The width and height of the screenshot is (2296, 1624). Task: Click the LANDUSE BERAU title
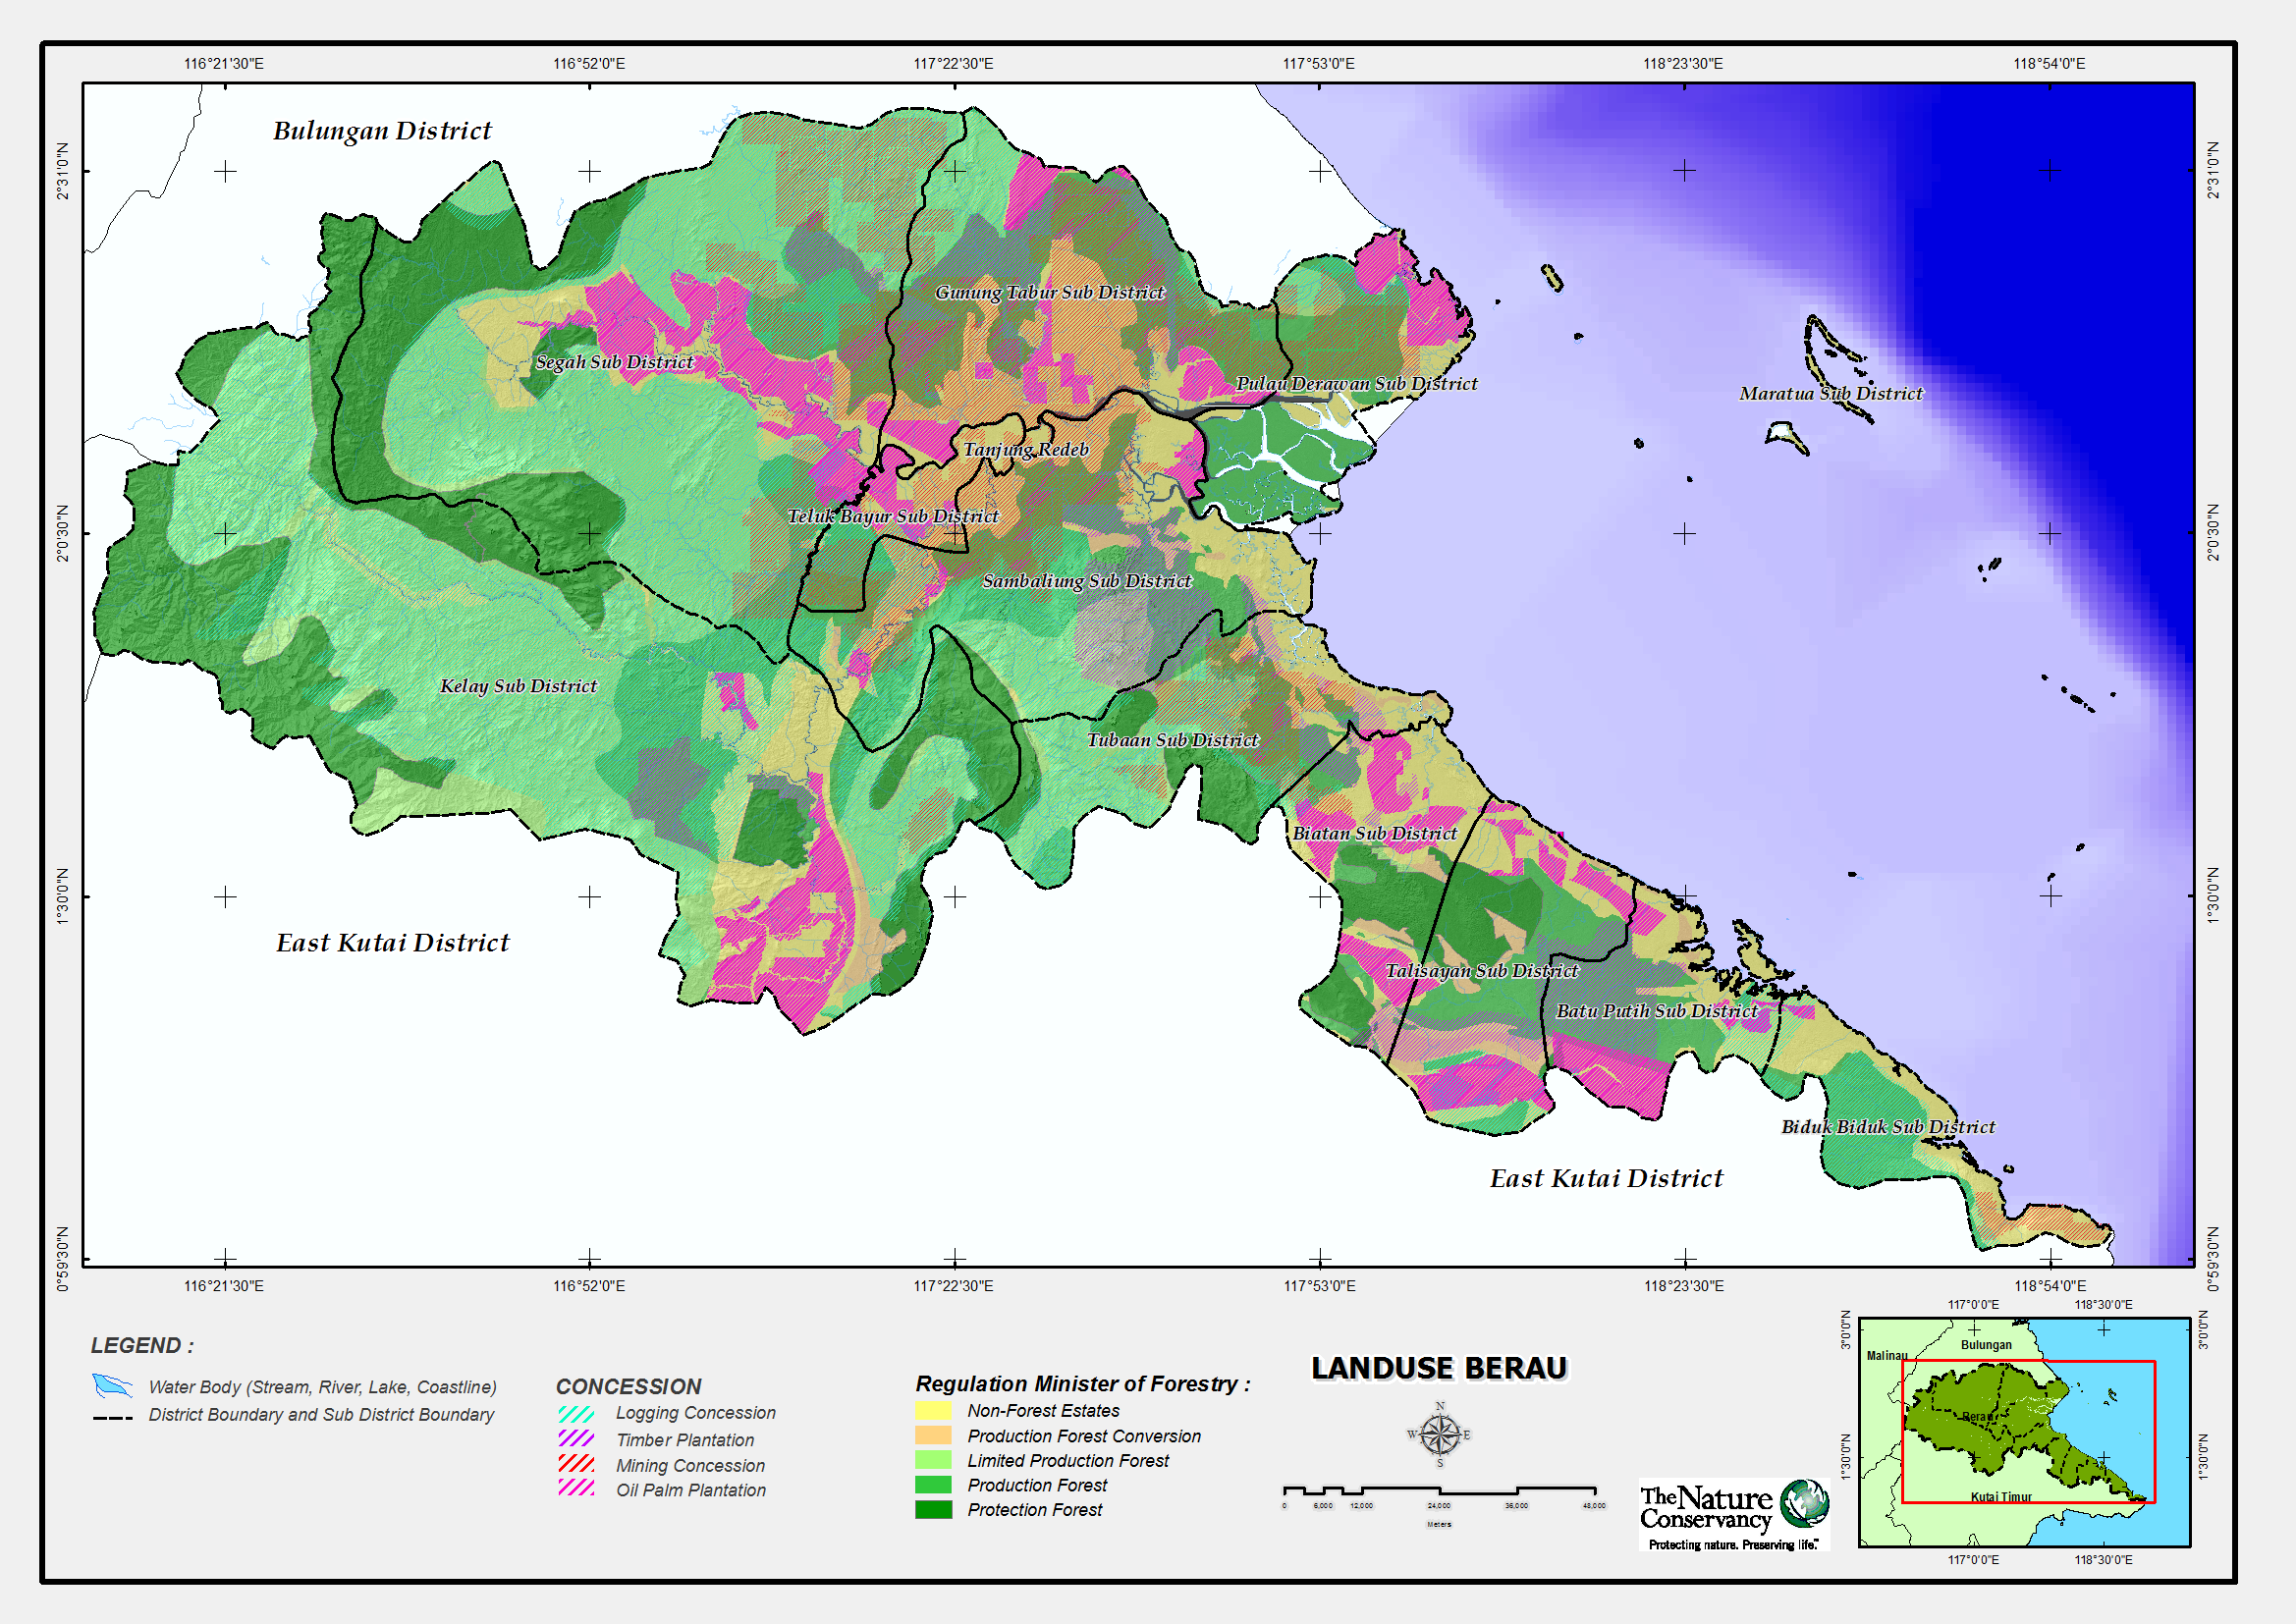click(1439, 1368)
